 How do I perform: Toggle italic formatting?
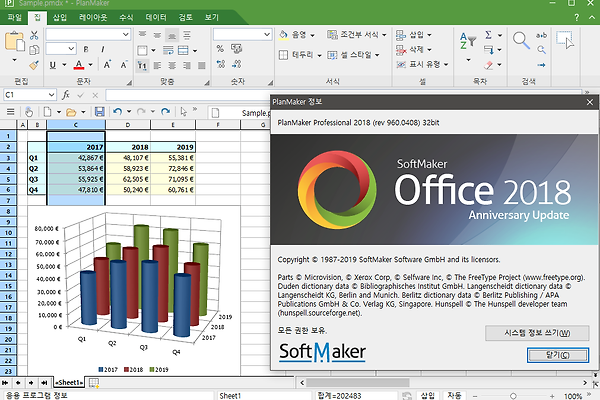tap(103, 49)
